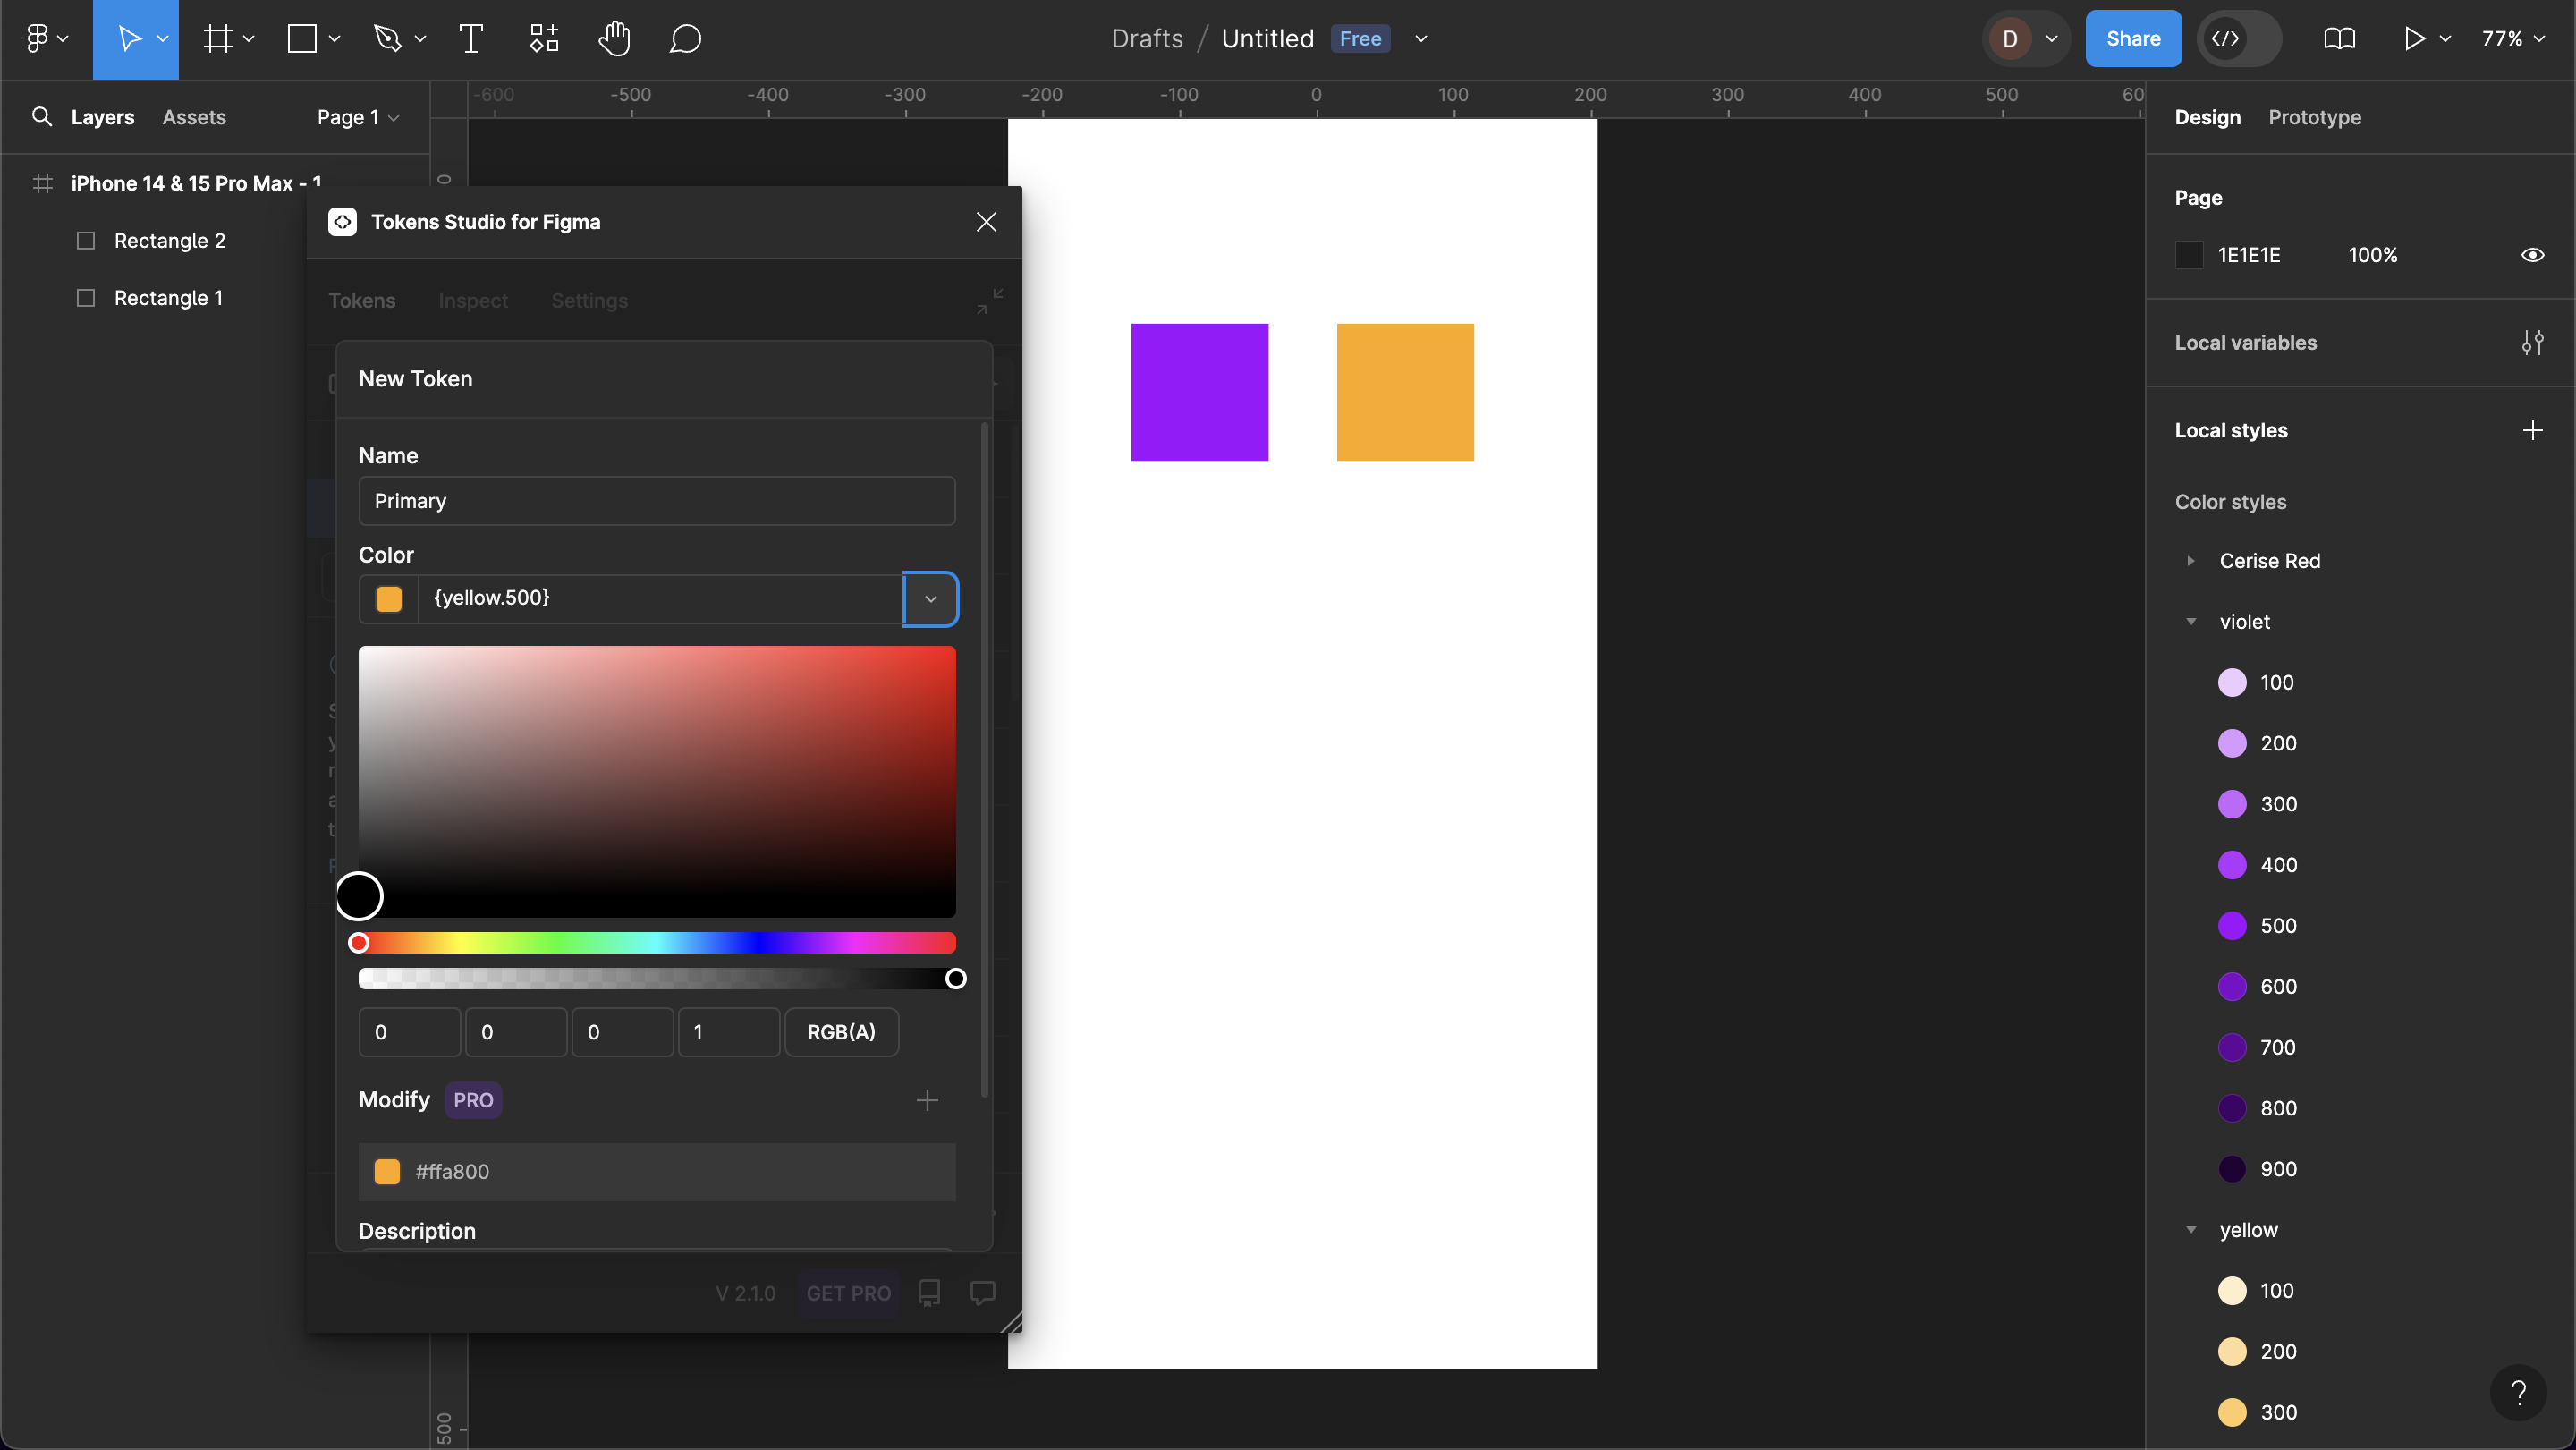Collapse the violet color styles group
2576x1450 pixels.
2191,622
